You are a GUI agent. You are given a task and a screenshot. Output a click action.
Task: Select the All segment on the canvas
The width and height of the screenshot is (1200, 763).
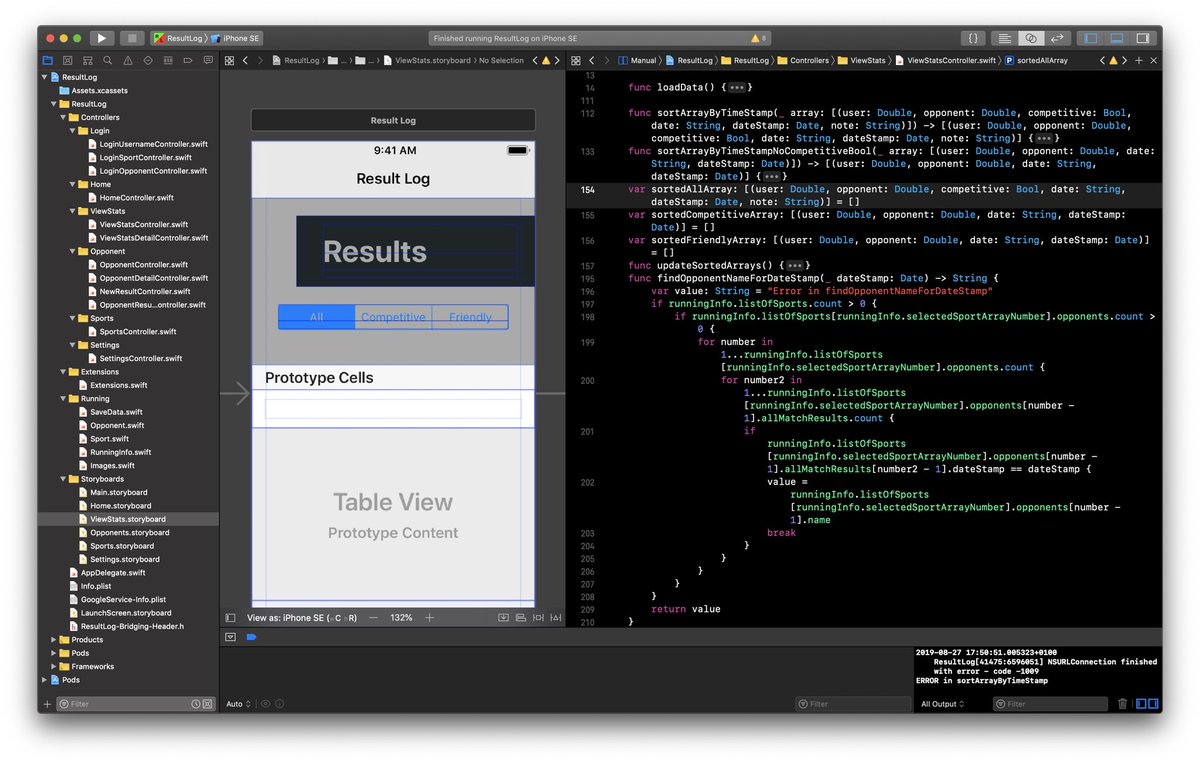pos(316,317)
